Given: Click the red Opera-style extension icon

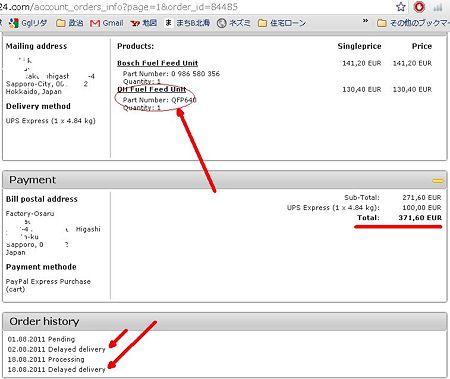Looking at the screenshot, I should click(x=419, y=7).
